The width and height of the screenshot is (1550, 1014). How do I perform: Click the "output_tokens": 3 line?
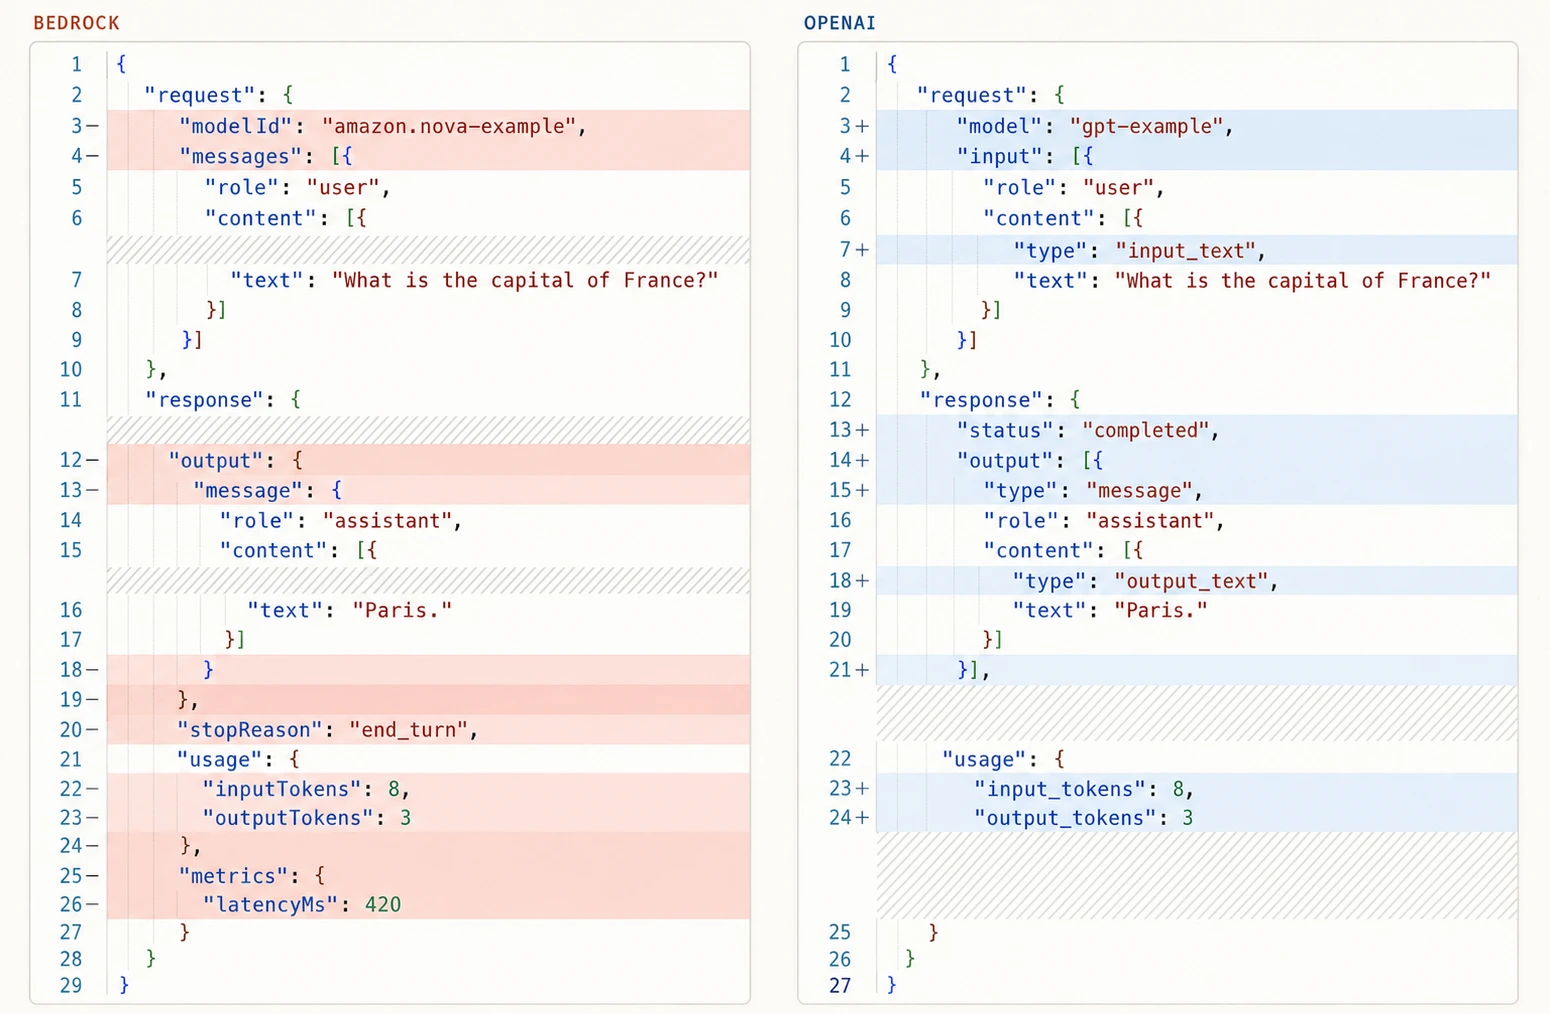1197,818
